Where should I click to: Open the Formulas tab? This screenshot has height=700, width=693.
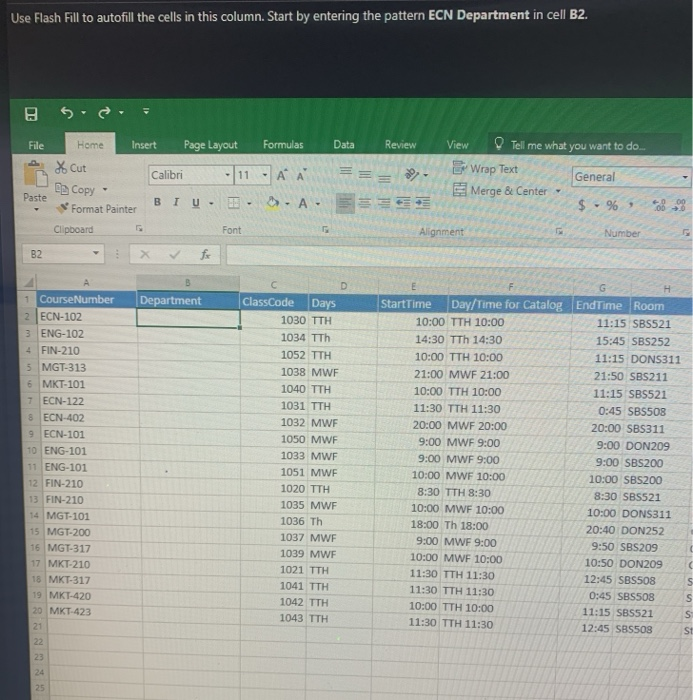[283, 145]
